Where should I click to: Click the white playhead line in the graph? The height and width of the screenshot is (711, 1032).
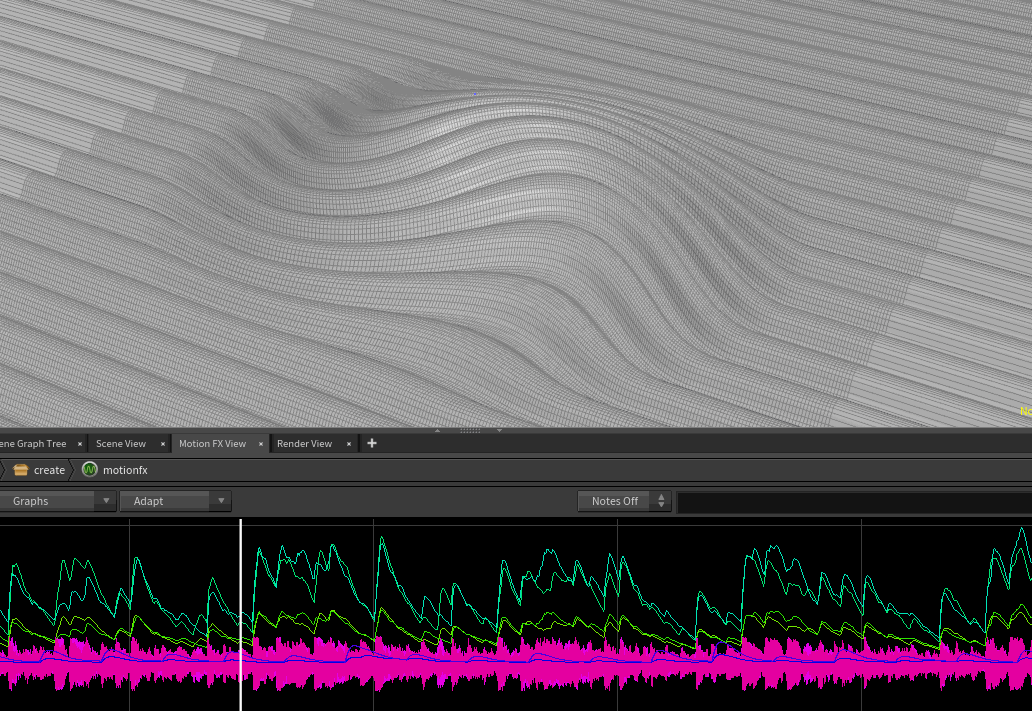tap(241, 615)
